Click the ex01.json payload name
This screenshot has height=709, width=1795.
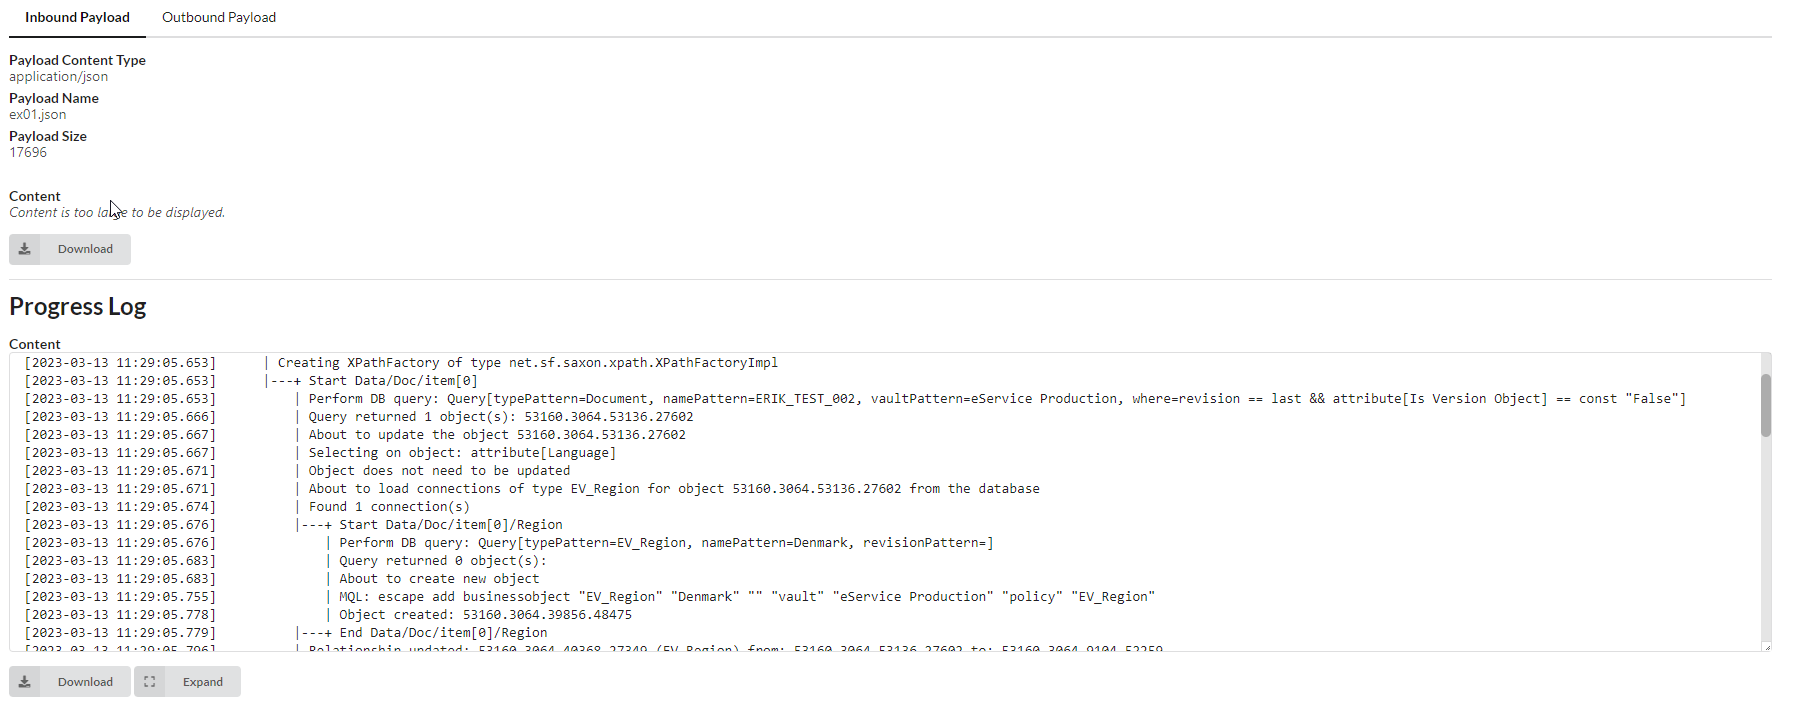38,115
